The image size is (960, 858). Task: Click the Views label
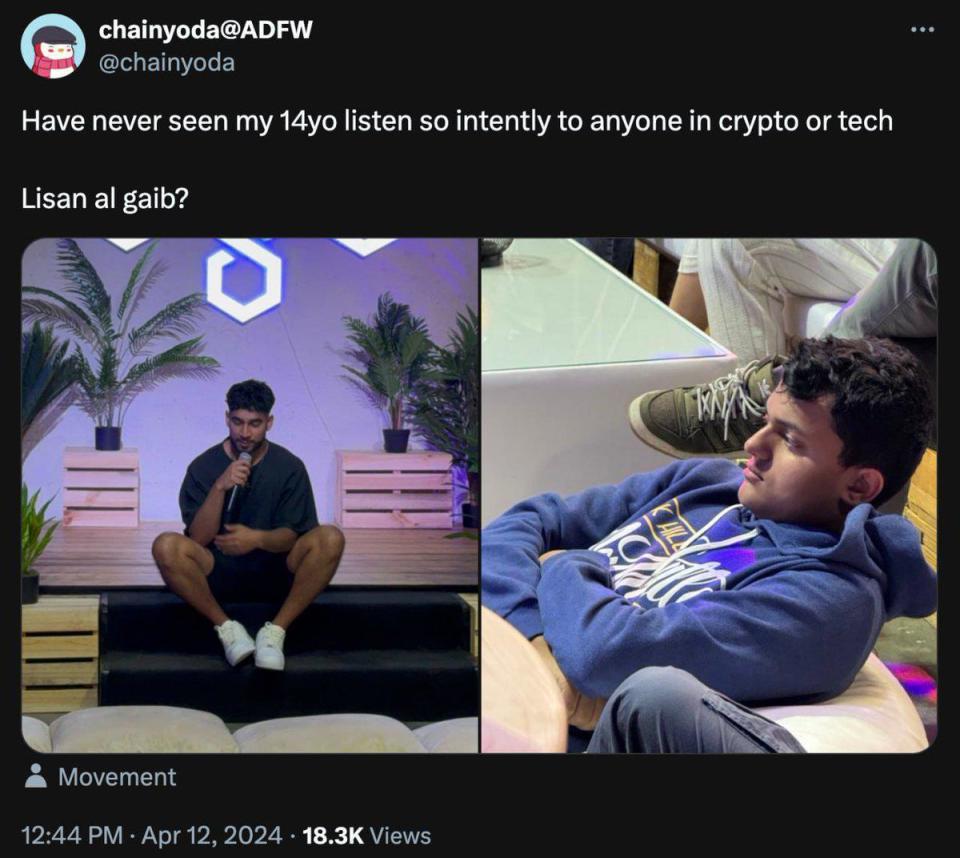pos(400,835)
